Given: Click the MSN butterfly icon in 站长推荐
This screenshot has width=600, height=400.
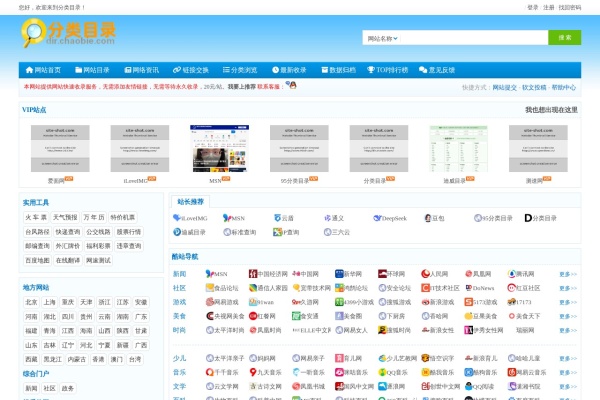Looking at the screenshot, I should tap(227, 218).
